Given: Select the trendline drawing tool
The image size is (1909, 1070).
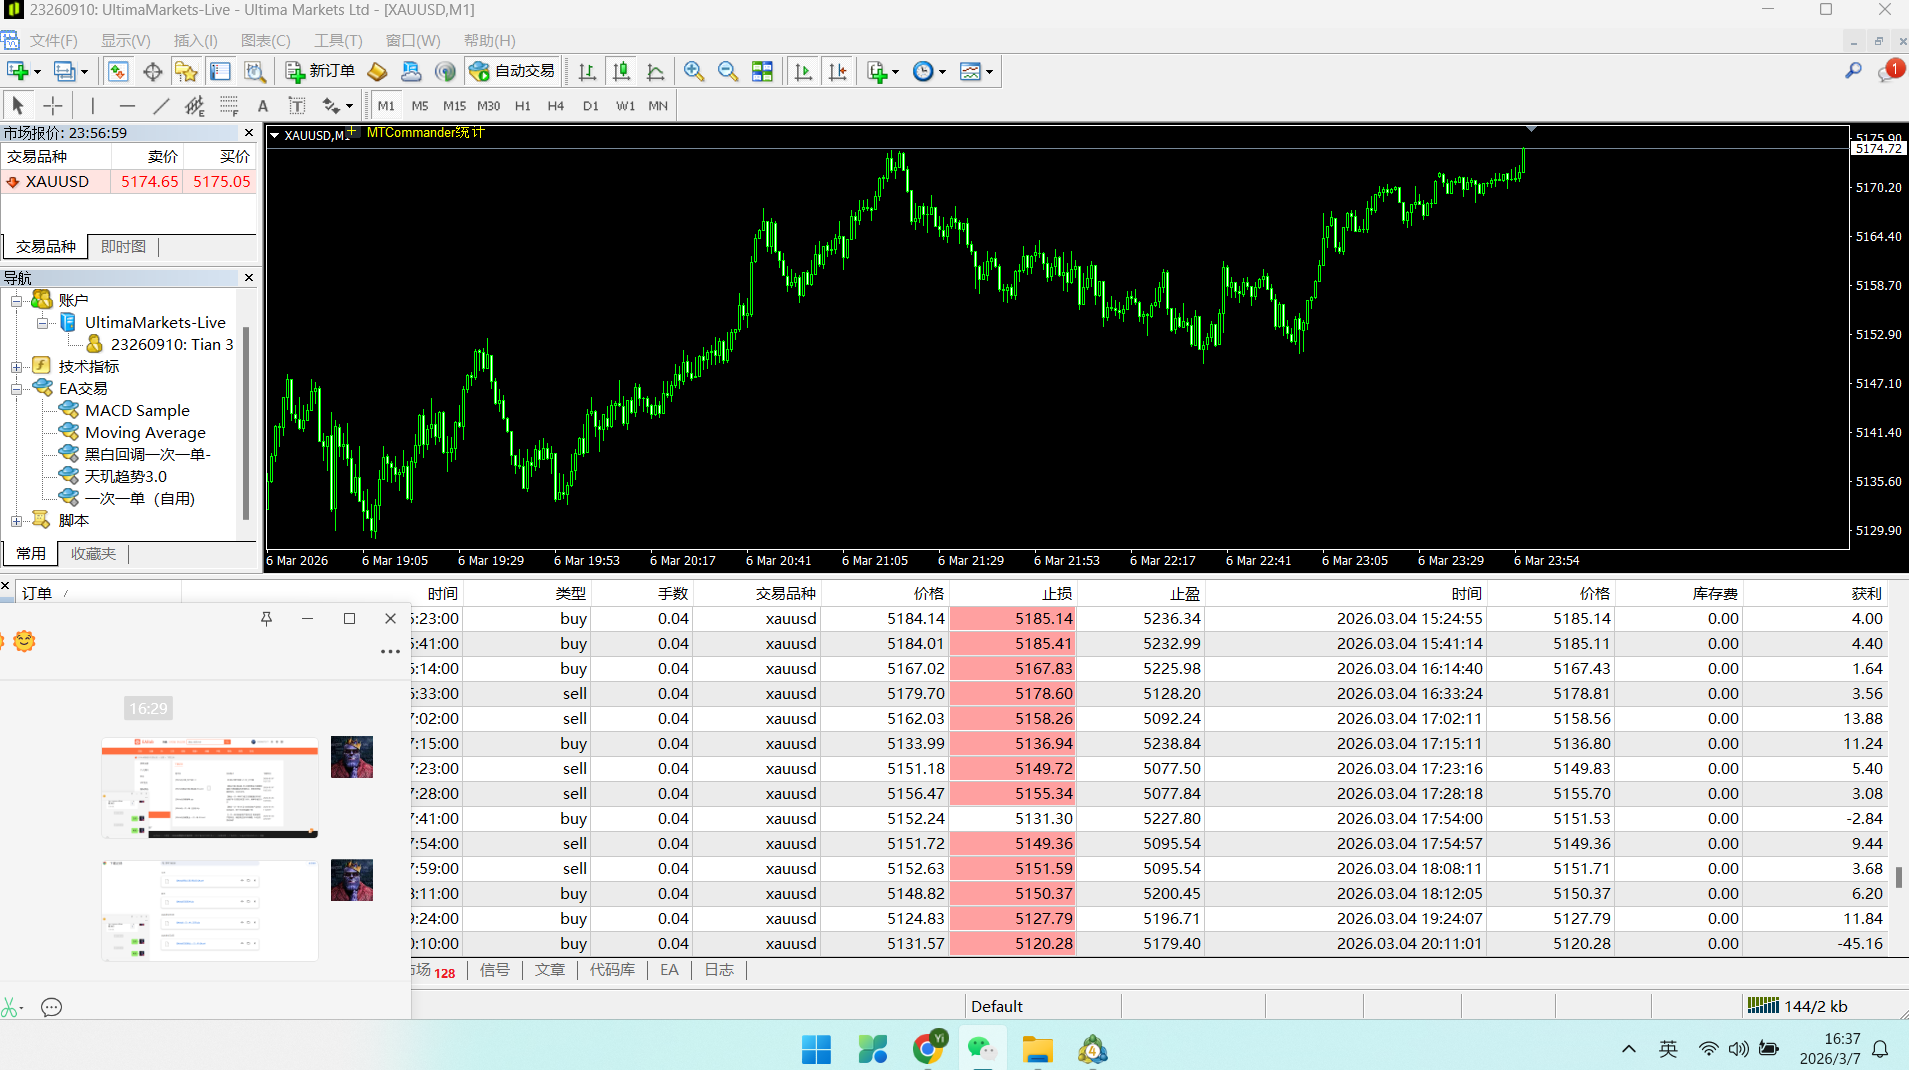Looking at the screenshot, I should click(x=161, y=105).
